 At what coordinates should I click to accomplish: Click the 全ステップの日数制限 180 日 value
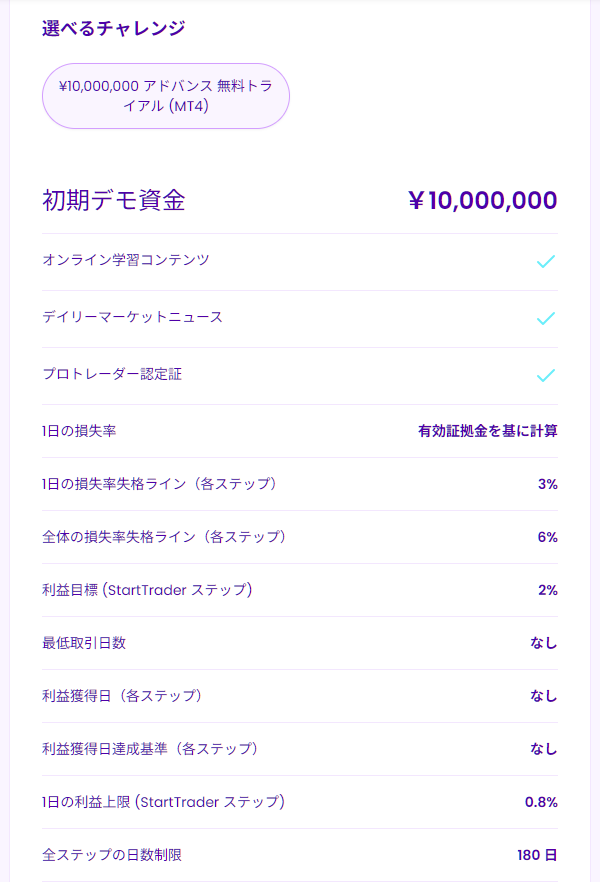(537, 855)
